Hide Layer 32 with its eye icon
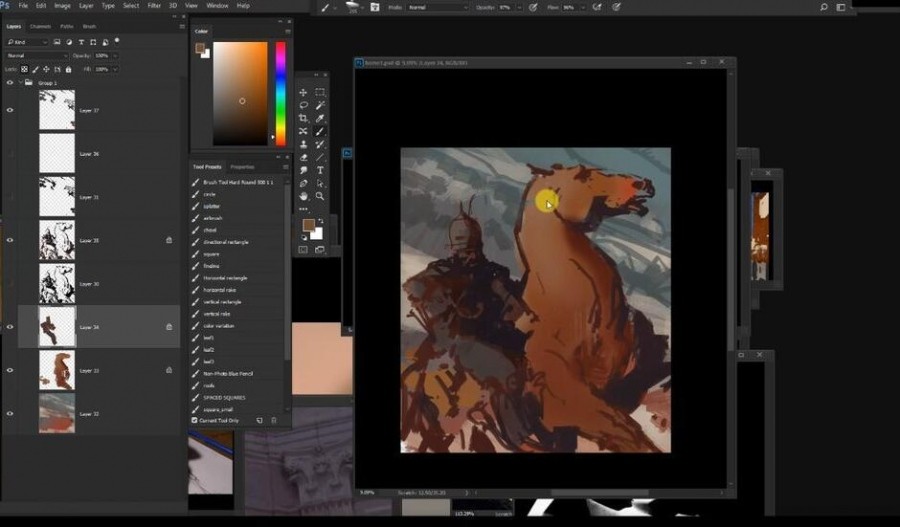This screenshot has height=527, width=900. [x=10, y=414]
